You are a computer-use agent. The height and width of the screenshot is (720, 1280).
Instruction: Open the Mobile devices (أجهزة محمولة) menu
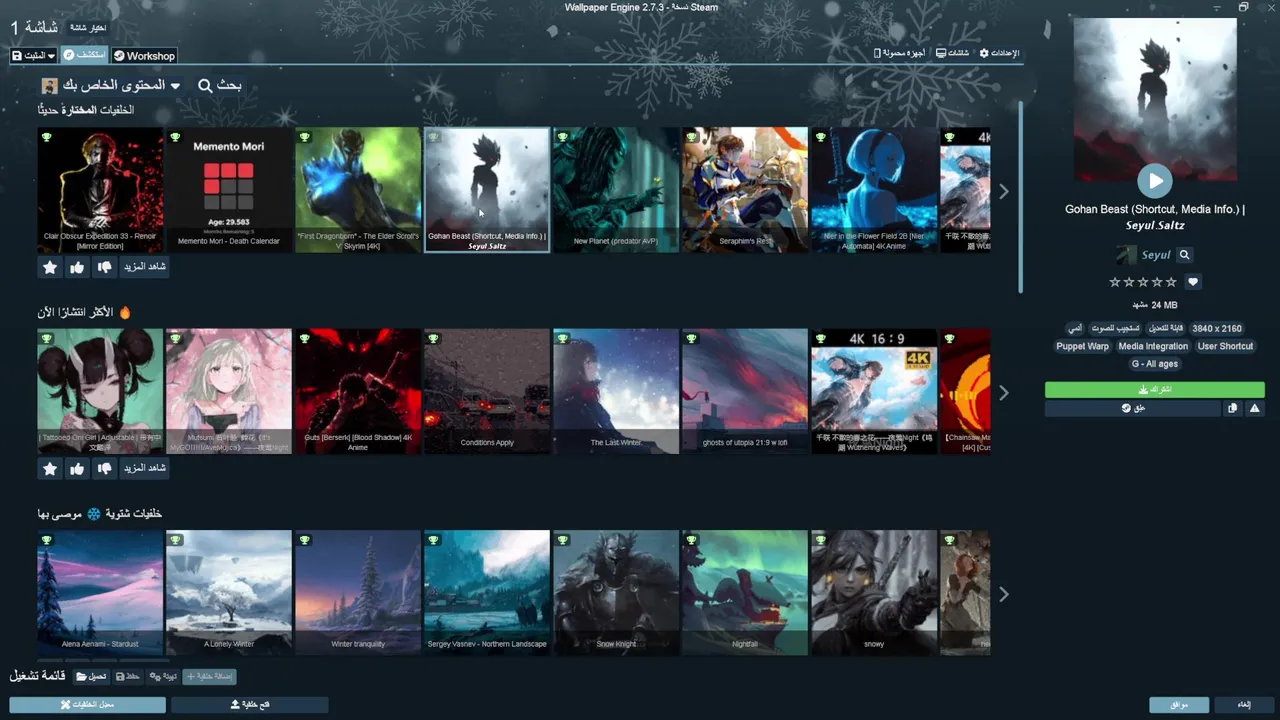coord(899,52)
